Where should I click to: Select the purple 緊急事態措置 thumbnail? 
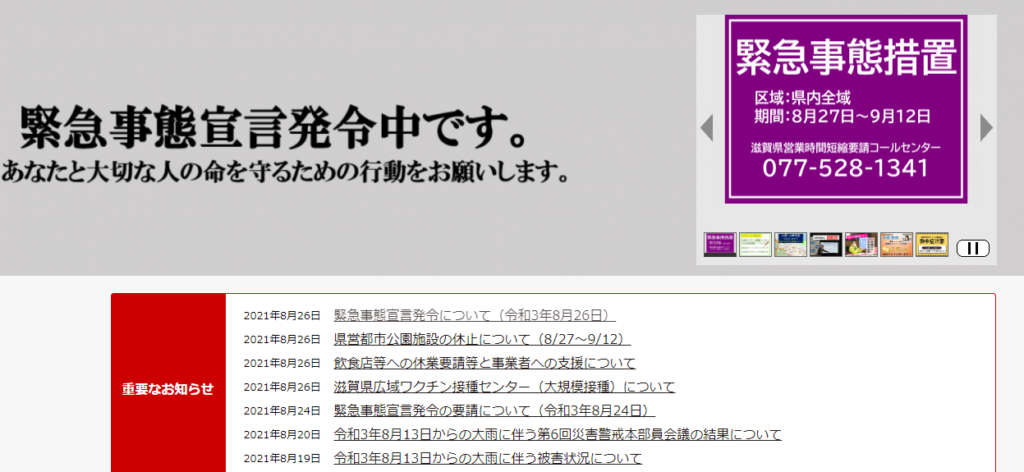coord(720,245)
